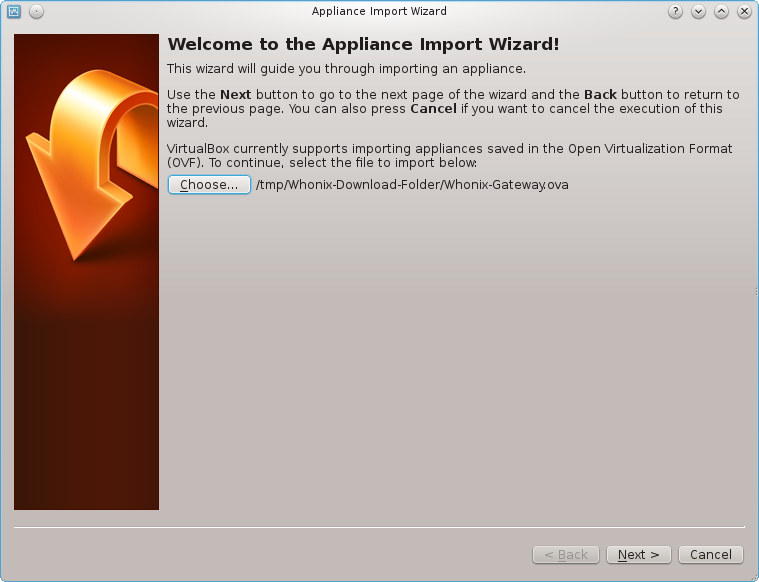Click the Welcome to Appliance Import Wizard heading
This screenshot has width=759, height=582.
coord(363,45)
